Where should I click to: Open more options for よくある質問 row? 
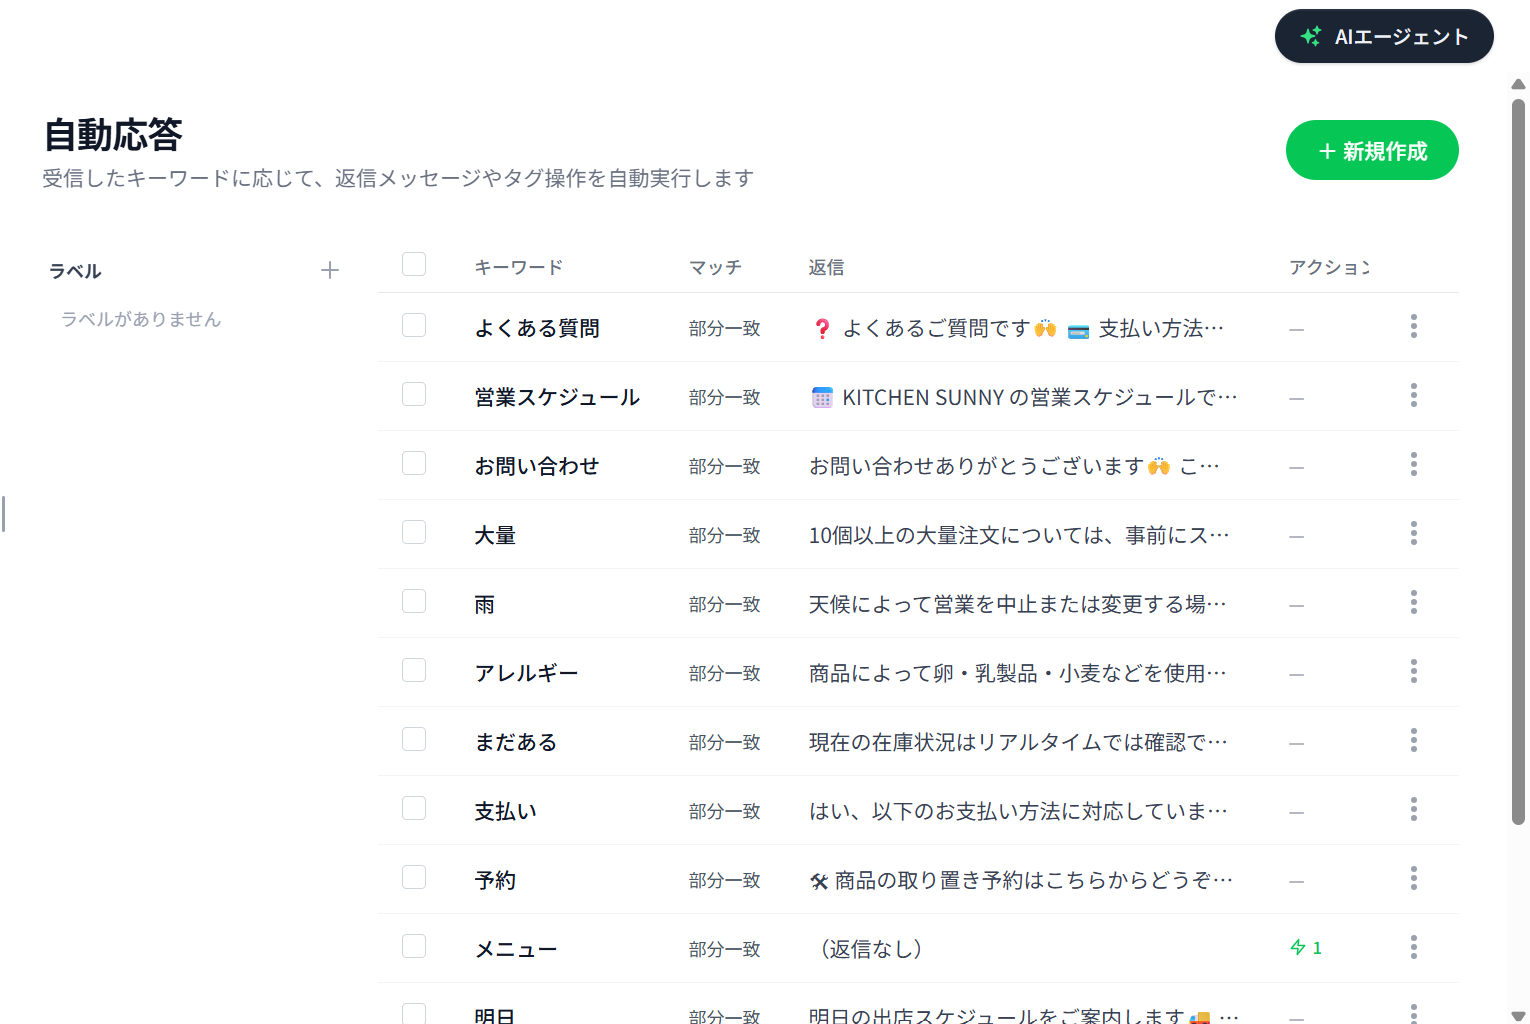pyautogui.click(x=1414, y=326)
